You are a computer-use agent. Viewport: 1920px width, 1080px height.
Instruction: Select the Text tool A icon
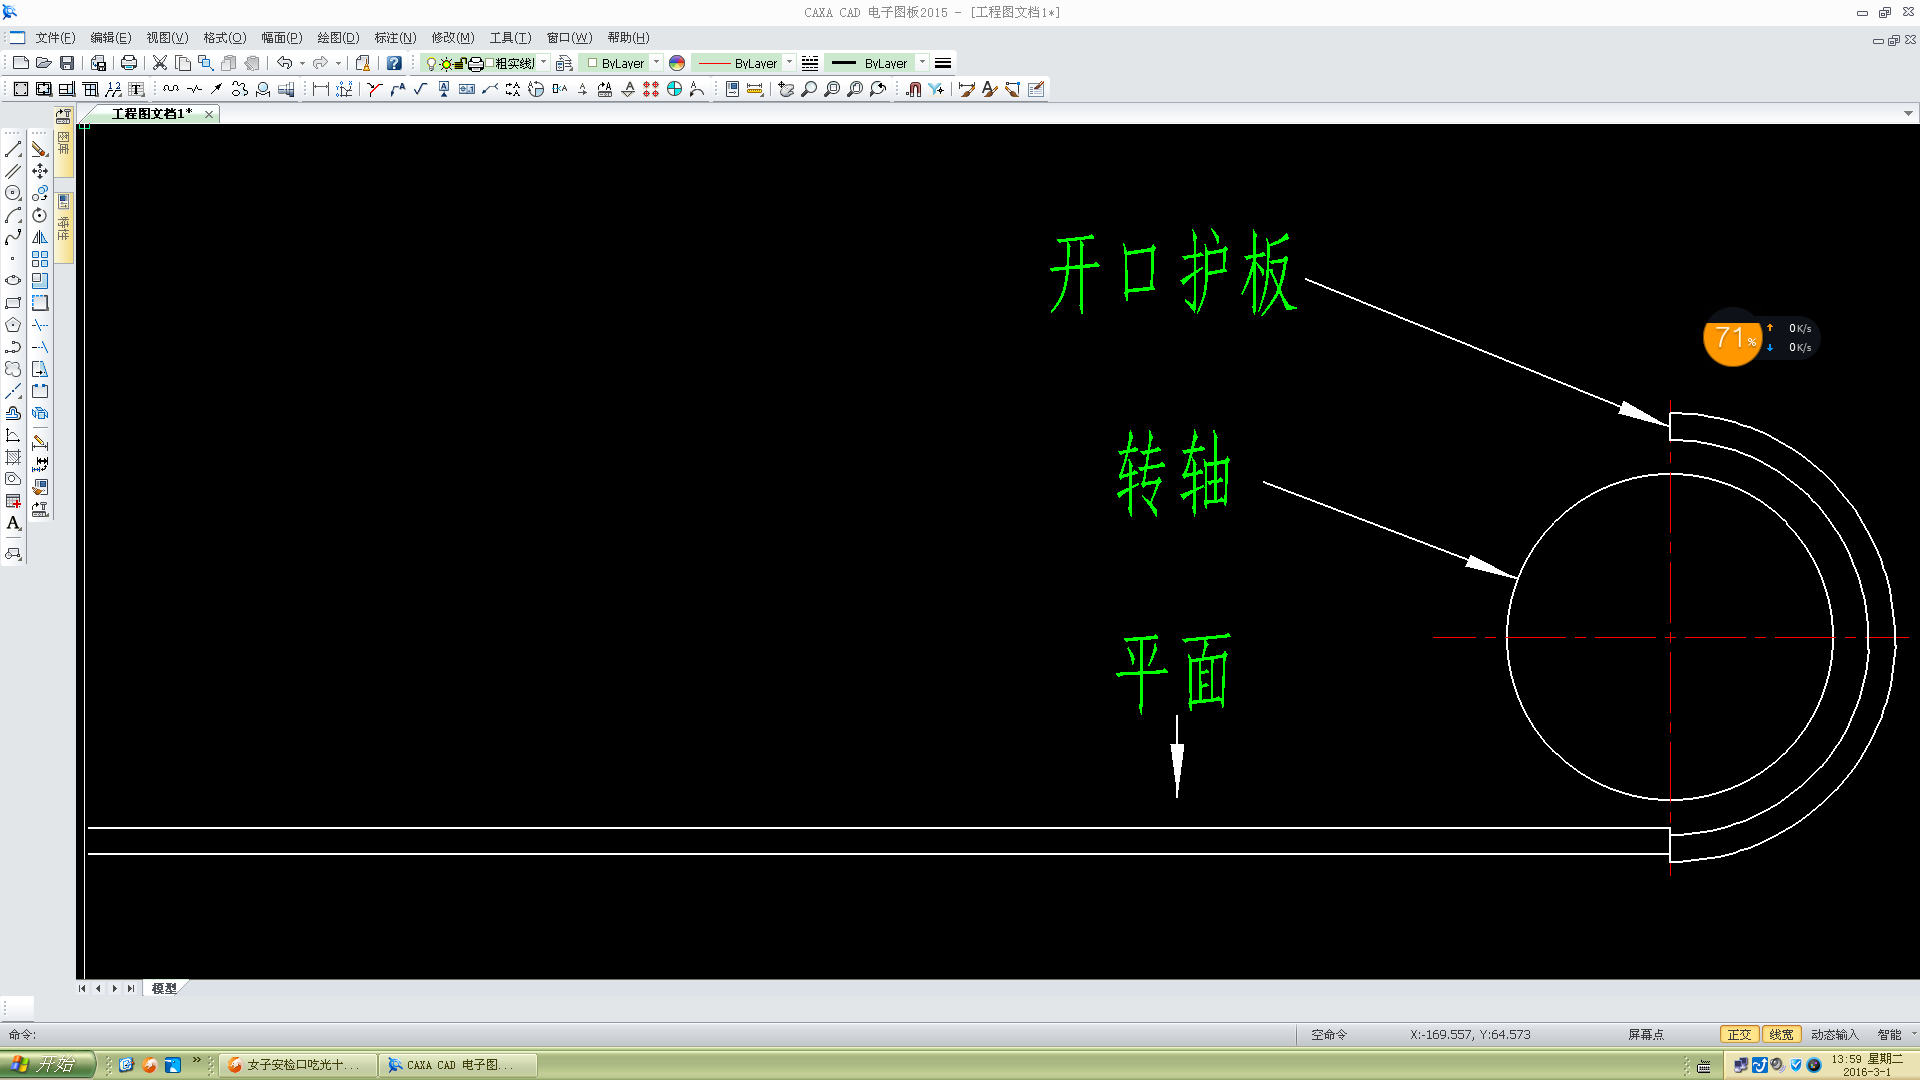tap(13, 523)
